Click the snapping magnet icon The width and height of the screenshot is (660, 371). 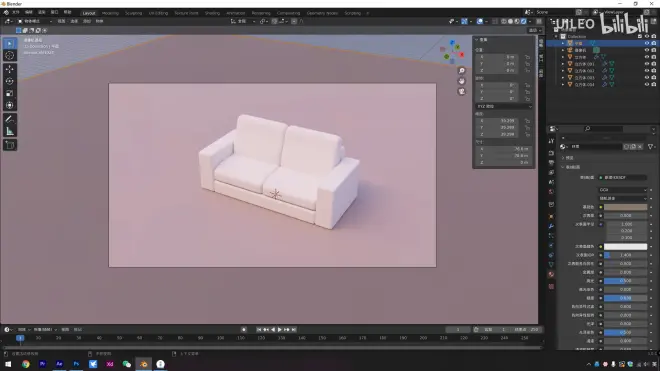275,21
